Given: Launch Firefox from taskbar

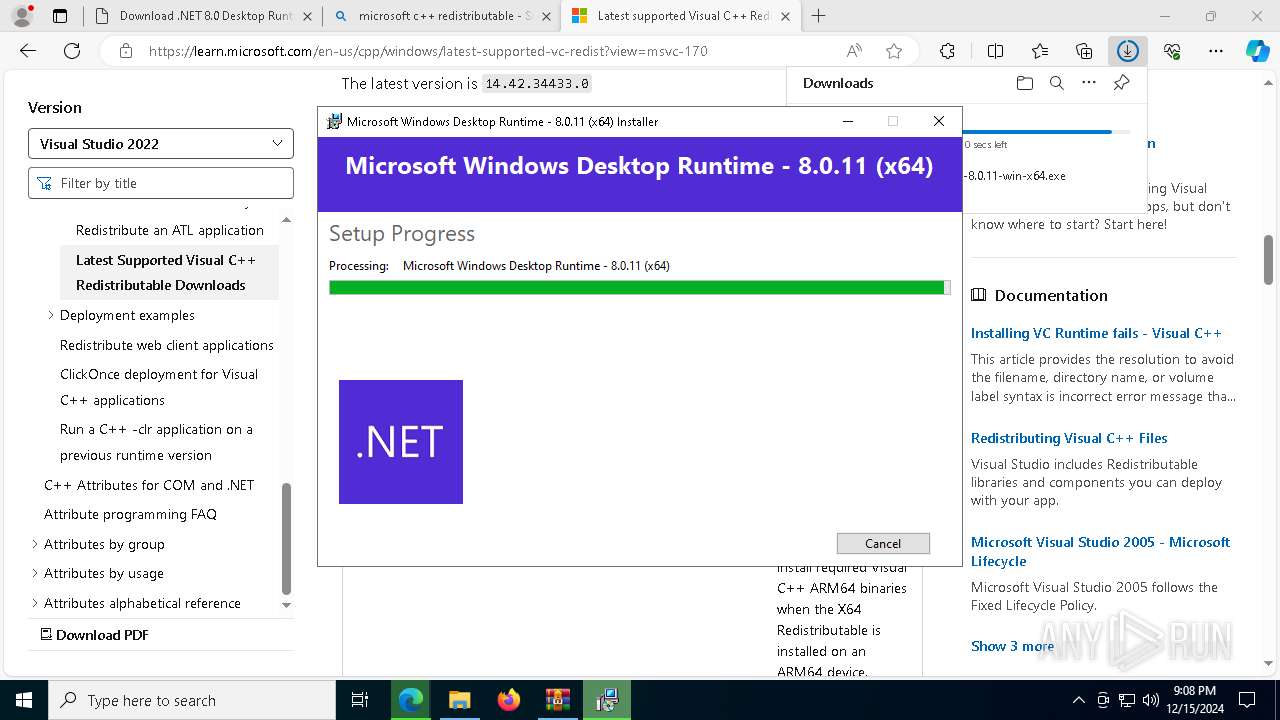Looking at the screenshot, I should coord(508,700).
